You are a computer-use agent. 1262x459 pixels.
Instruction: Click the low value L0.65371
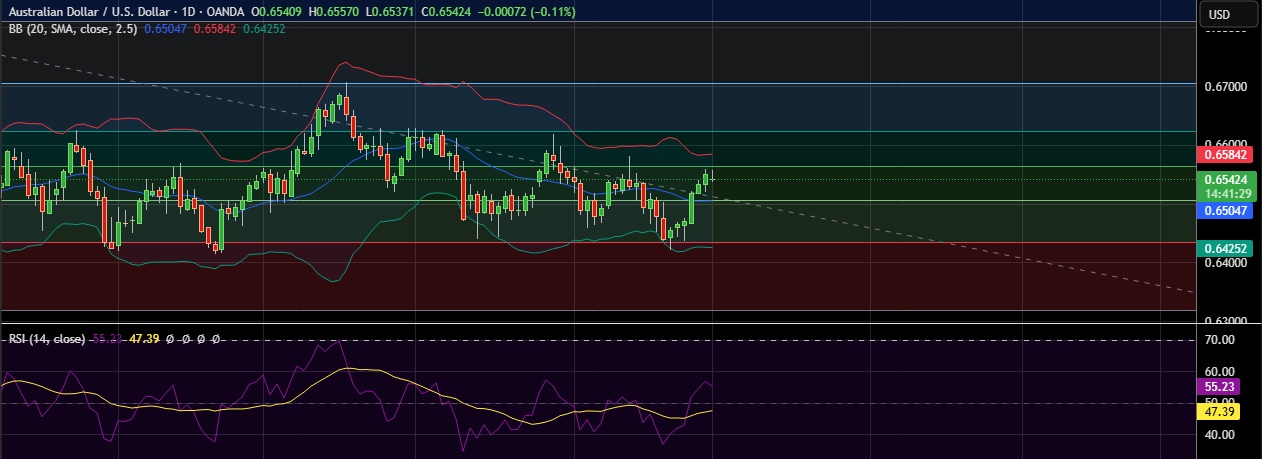pos(392,12)
